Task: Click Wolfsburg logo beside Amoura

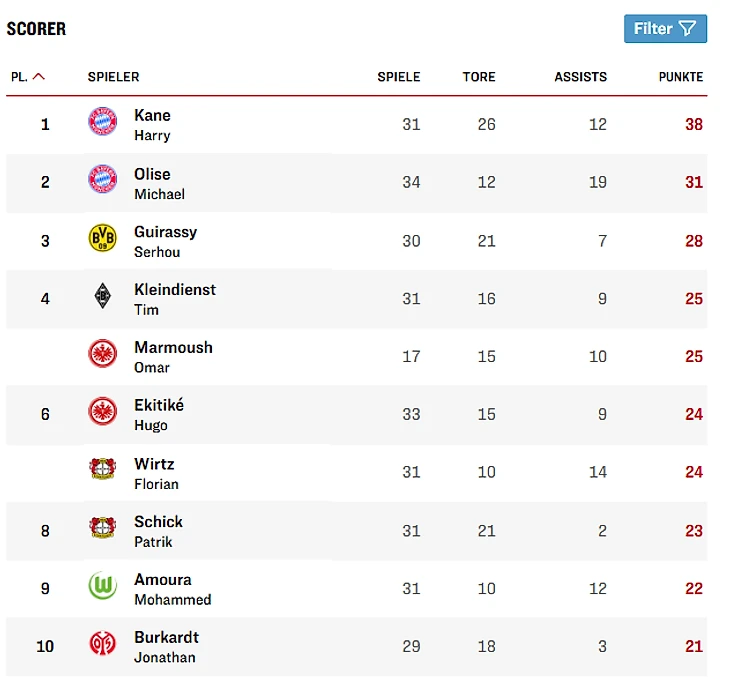Action: (x=102, y=585)
